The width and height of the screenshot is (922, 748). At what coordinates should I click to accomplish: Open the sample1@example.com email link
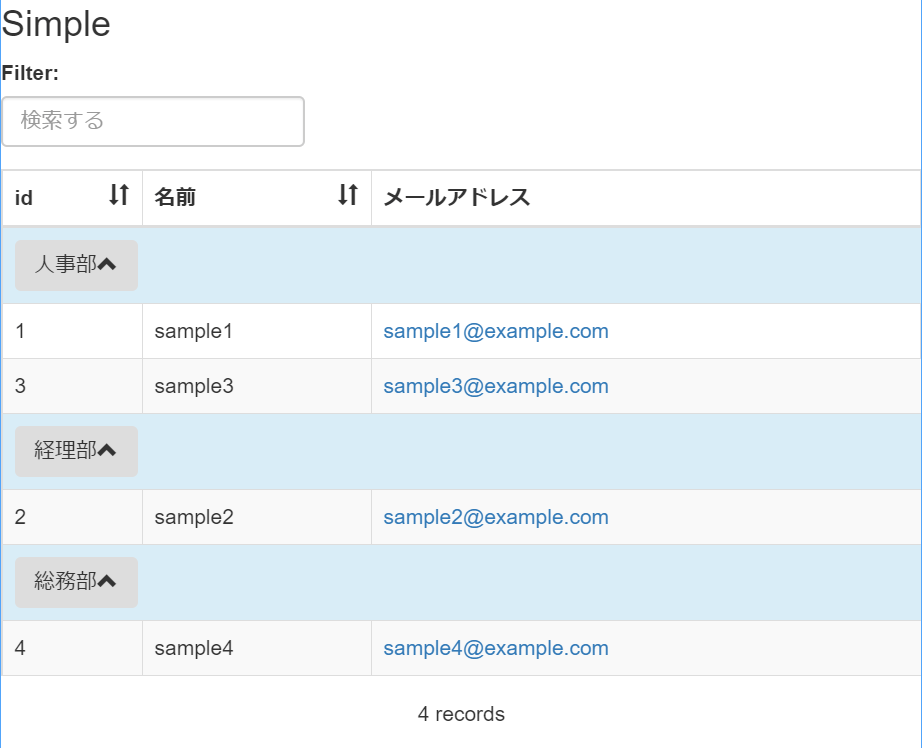(495, 331)
